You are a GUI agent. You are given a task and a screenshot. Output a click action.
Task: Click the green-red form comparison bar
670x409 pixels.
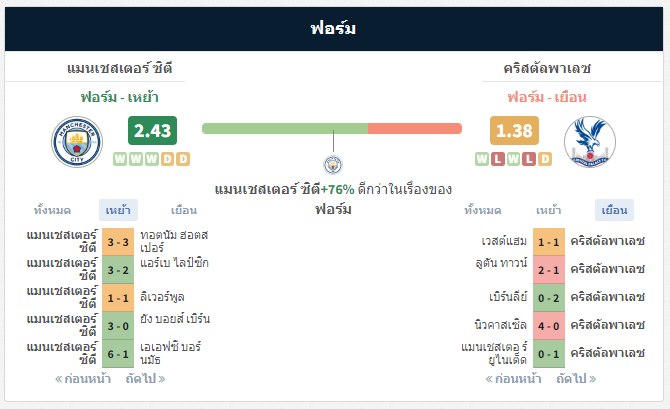[332, 129]
